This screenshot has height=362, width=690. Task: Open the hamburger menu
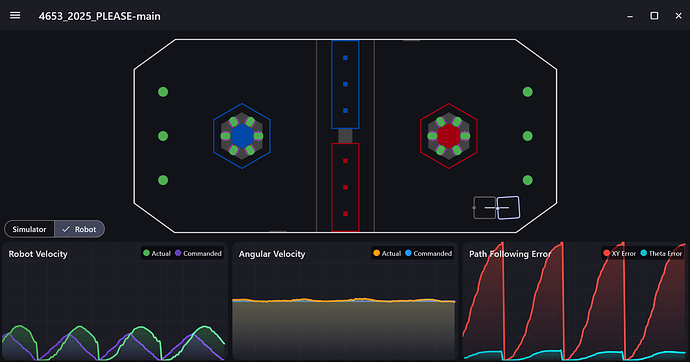[15, 16]
